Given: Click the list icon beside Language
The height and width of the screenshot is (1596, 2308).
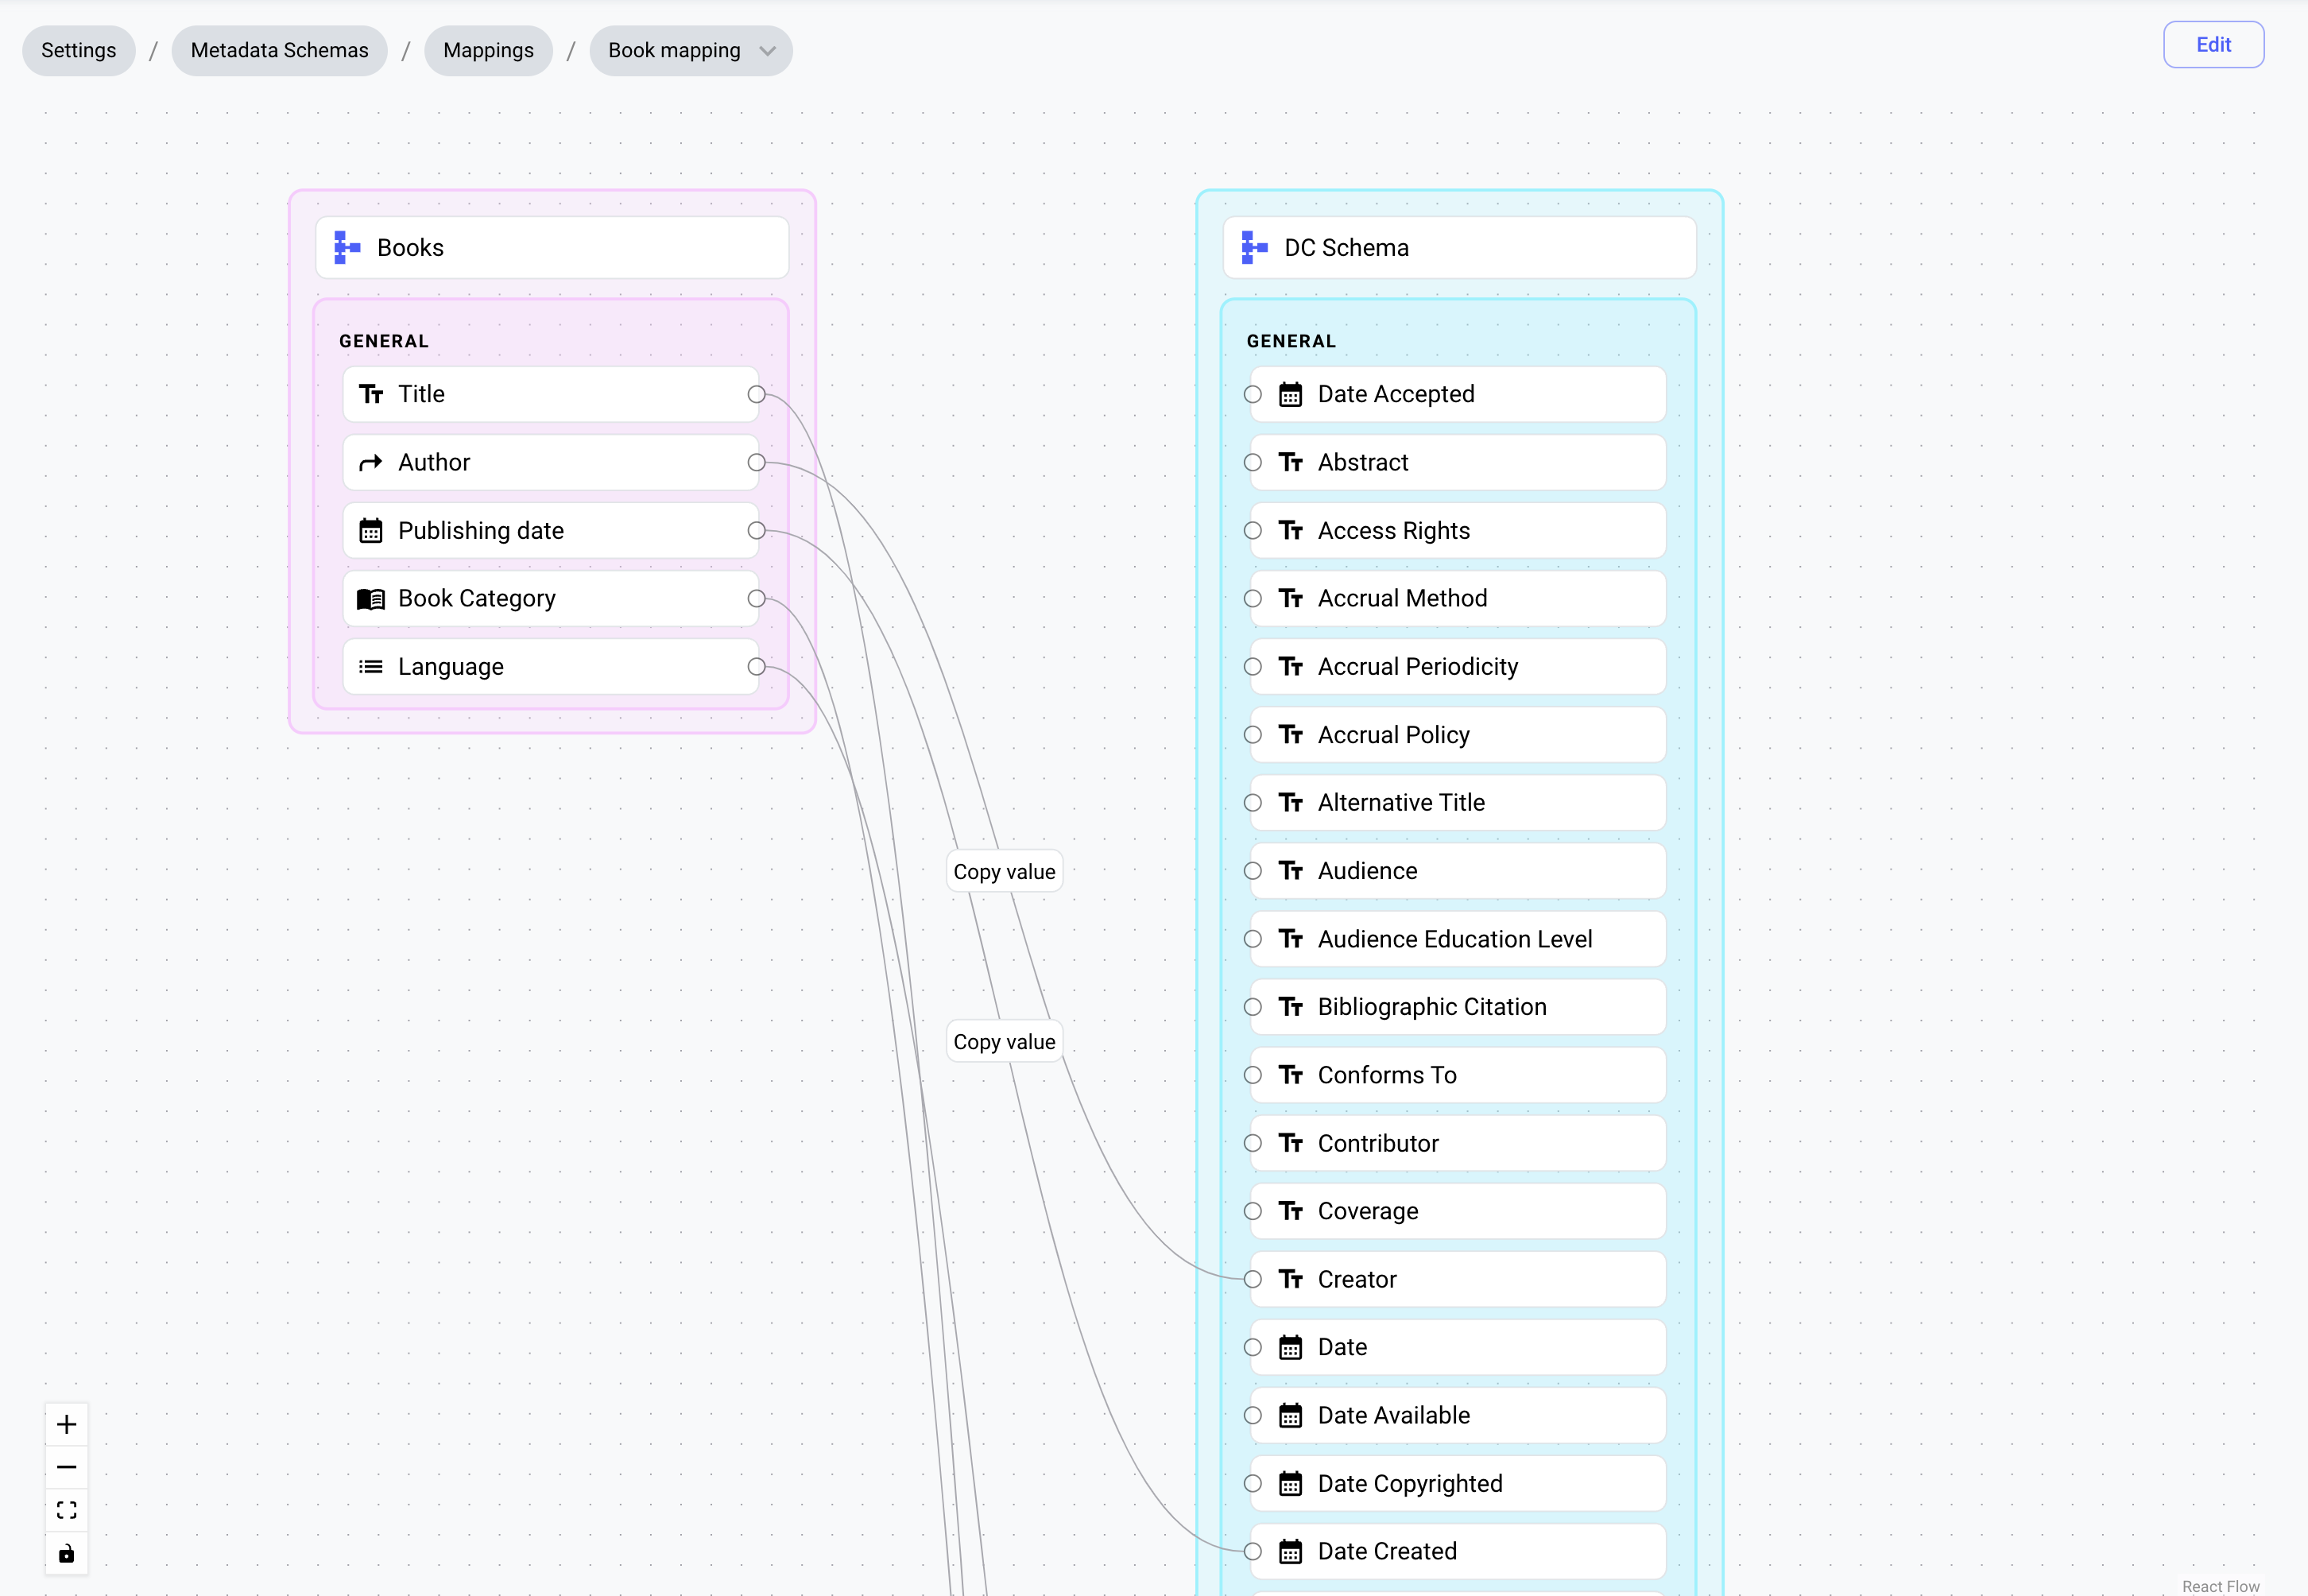Looking at the screenshot, I should [x=371, y=666].
